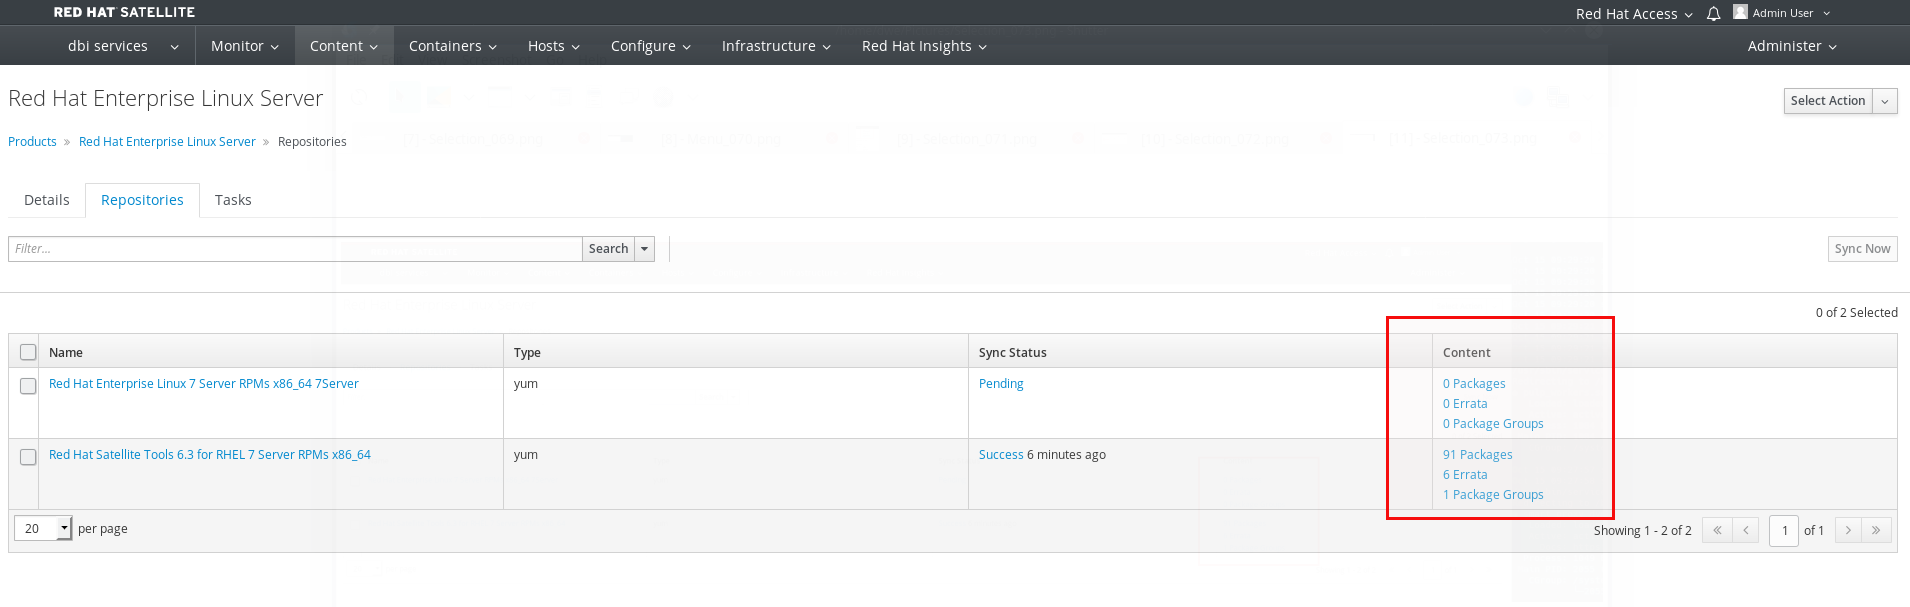1910x607 pixels.
Task: Go to previous page arrow icon
Action: 1746,530
